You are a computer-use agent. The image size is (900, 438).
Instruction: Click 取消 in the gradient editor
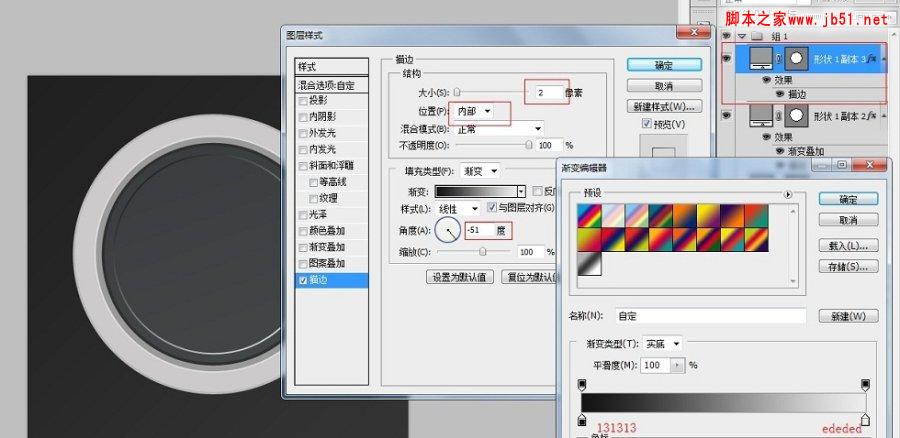[848, 220]
